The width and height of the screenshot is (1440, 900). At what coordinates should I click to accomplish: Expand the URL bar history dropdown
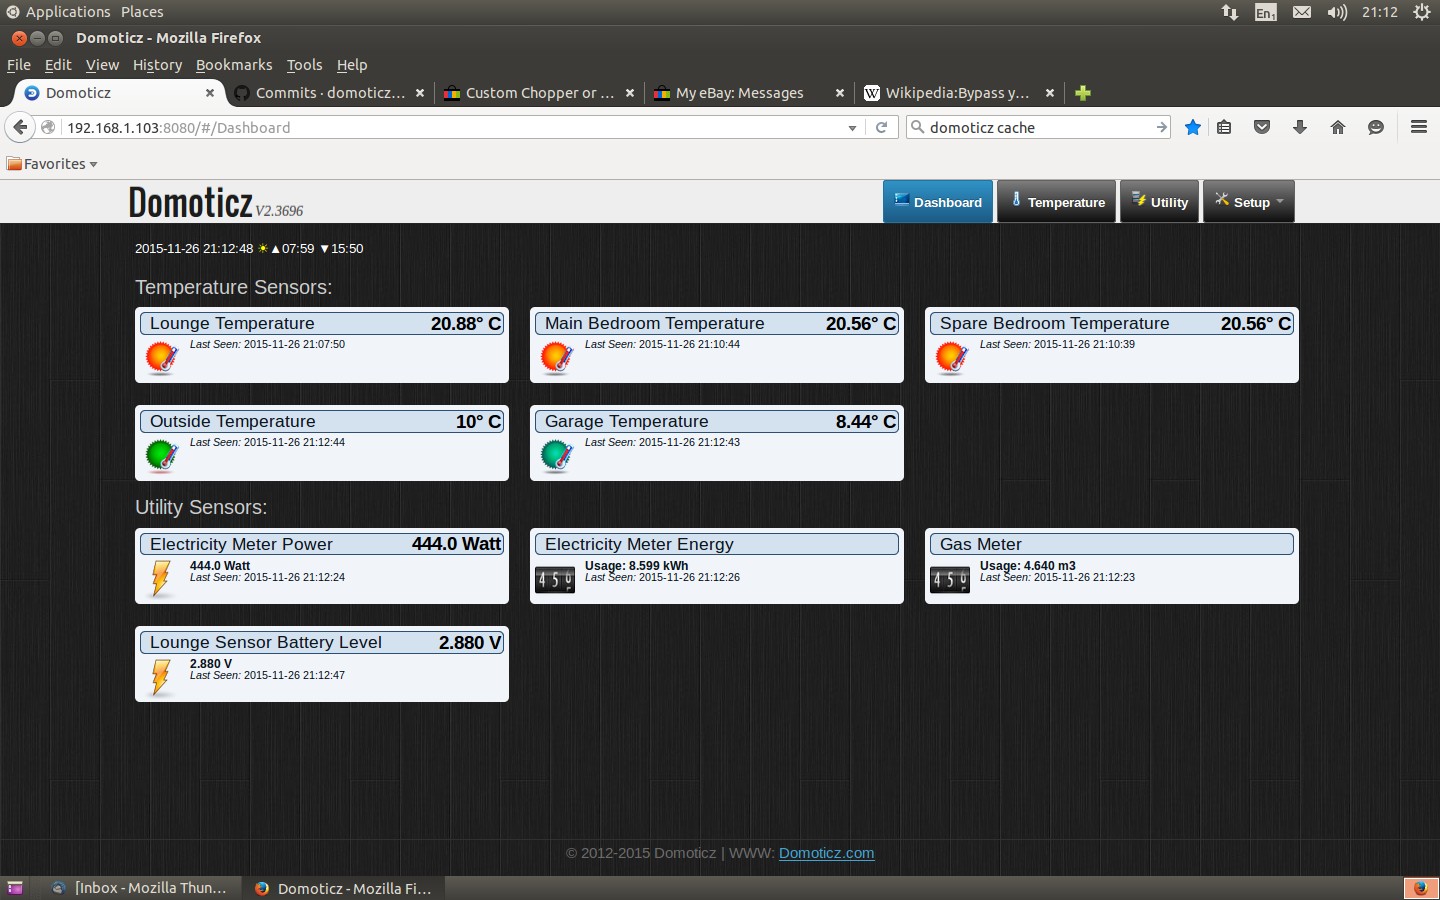pos(852,128)
